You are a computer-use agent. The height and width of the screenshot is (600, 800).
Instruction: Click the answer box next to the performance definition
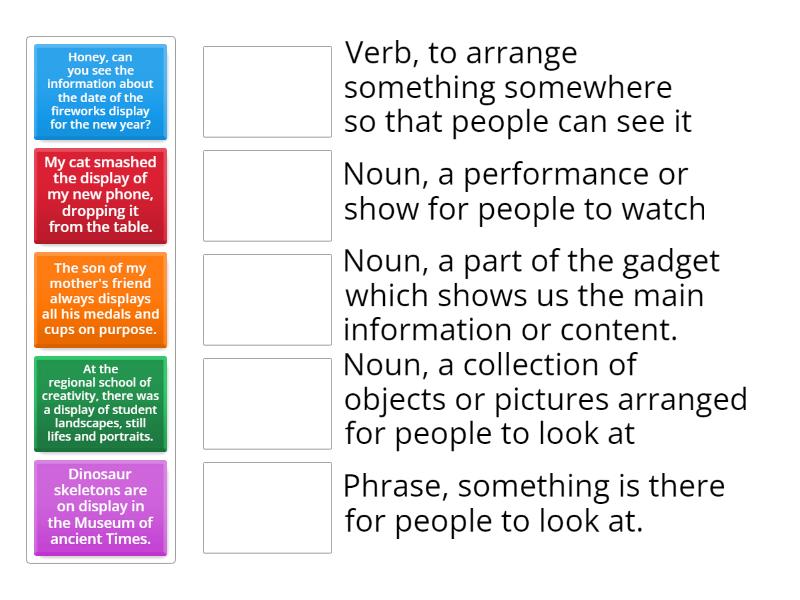coord(266,192)
